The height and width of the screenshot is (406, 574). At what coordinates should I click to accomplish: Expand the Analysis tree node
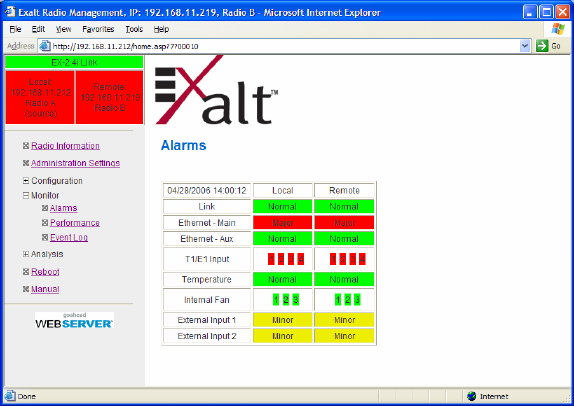point(26,254)
